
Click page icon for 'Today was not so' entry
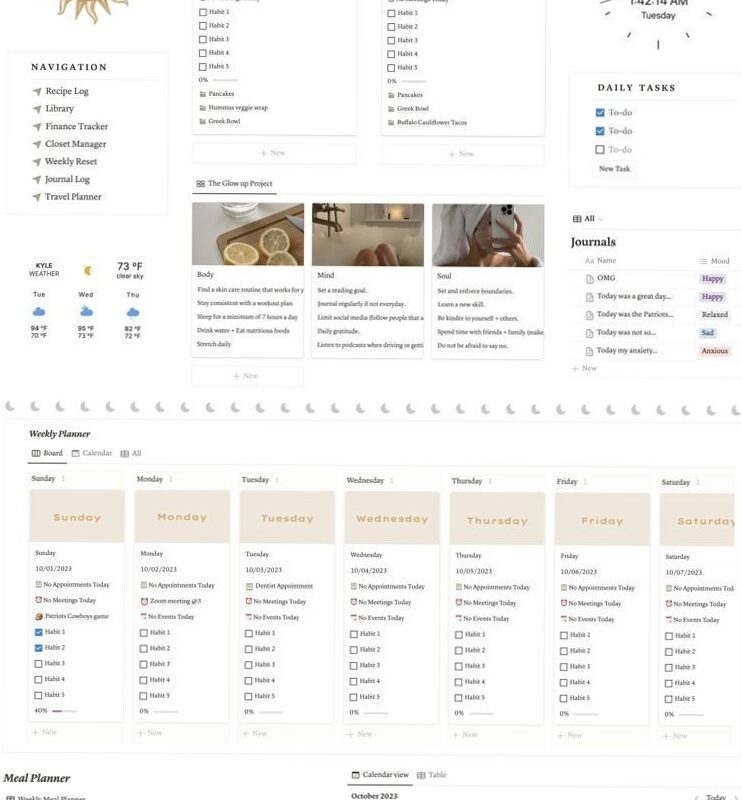click(x=589, y=333)
